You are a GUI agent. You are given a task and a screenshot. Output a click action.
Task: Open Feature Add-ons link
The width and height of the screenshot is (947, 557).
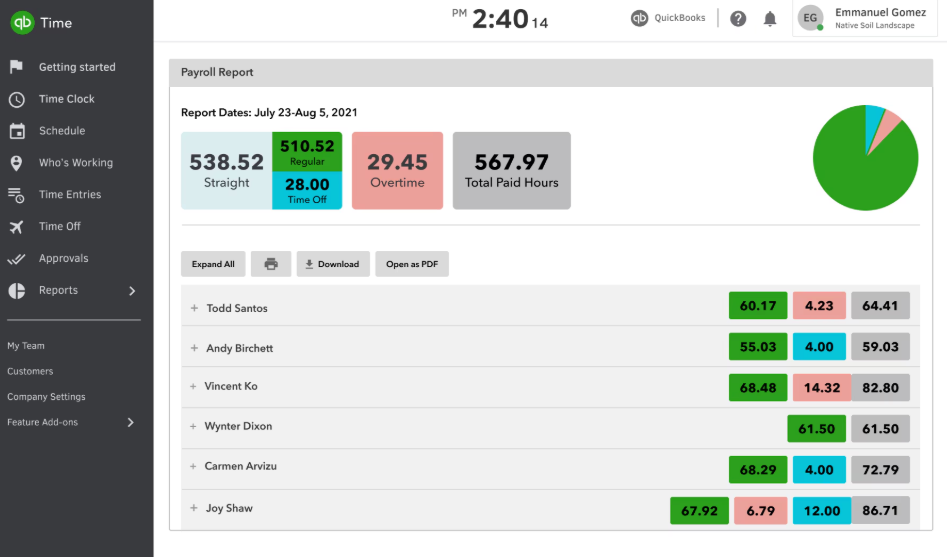[x=42, y=422]
